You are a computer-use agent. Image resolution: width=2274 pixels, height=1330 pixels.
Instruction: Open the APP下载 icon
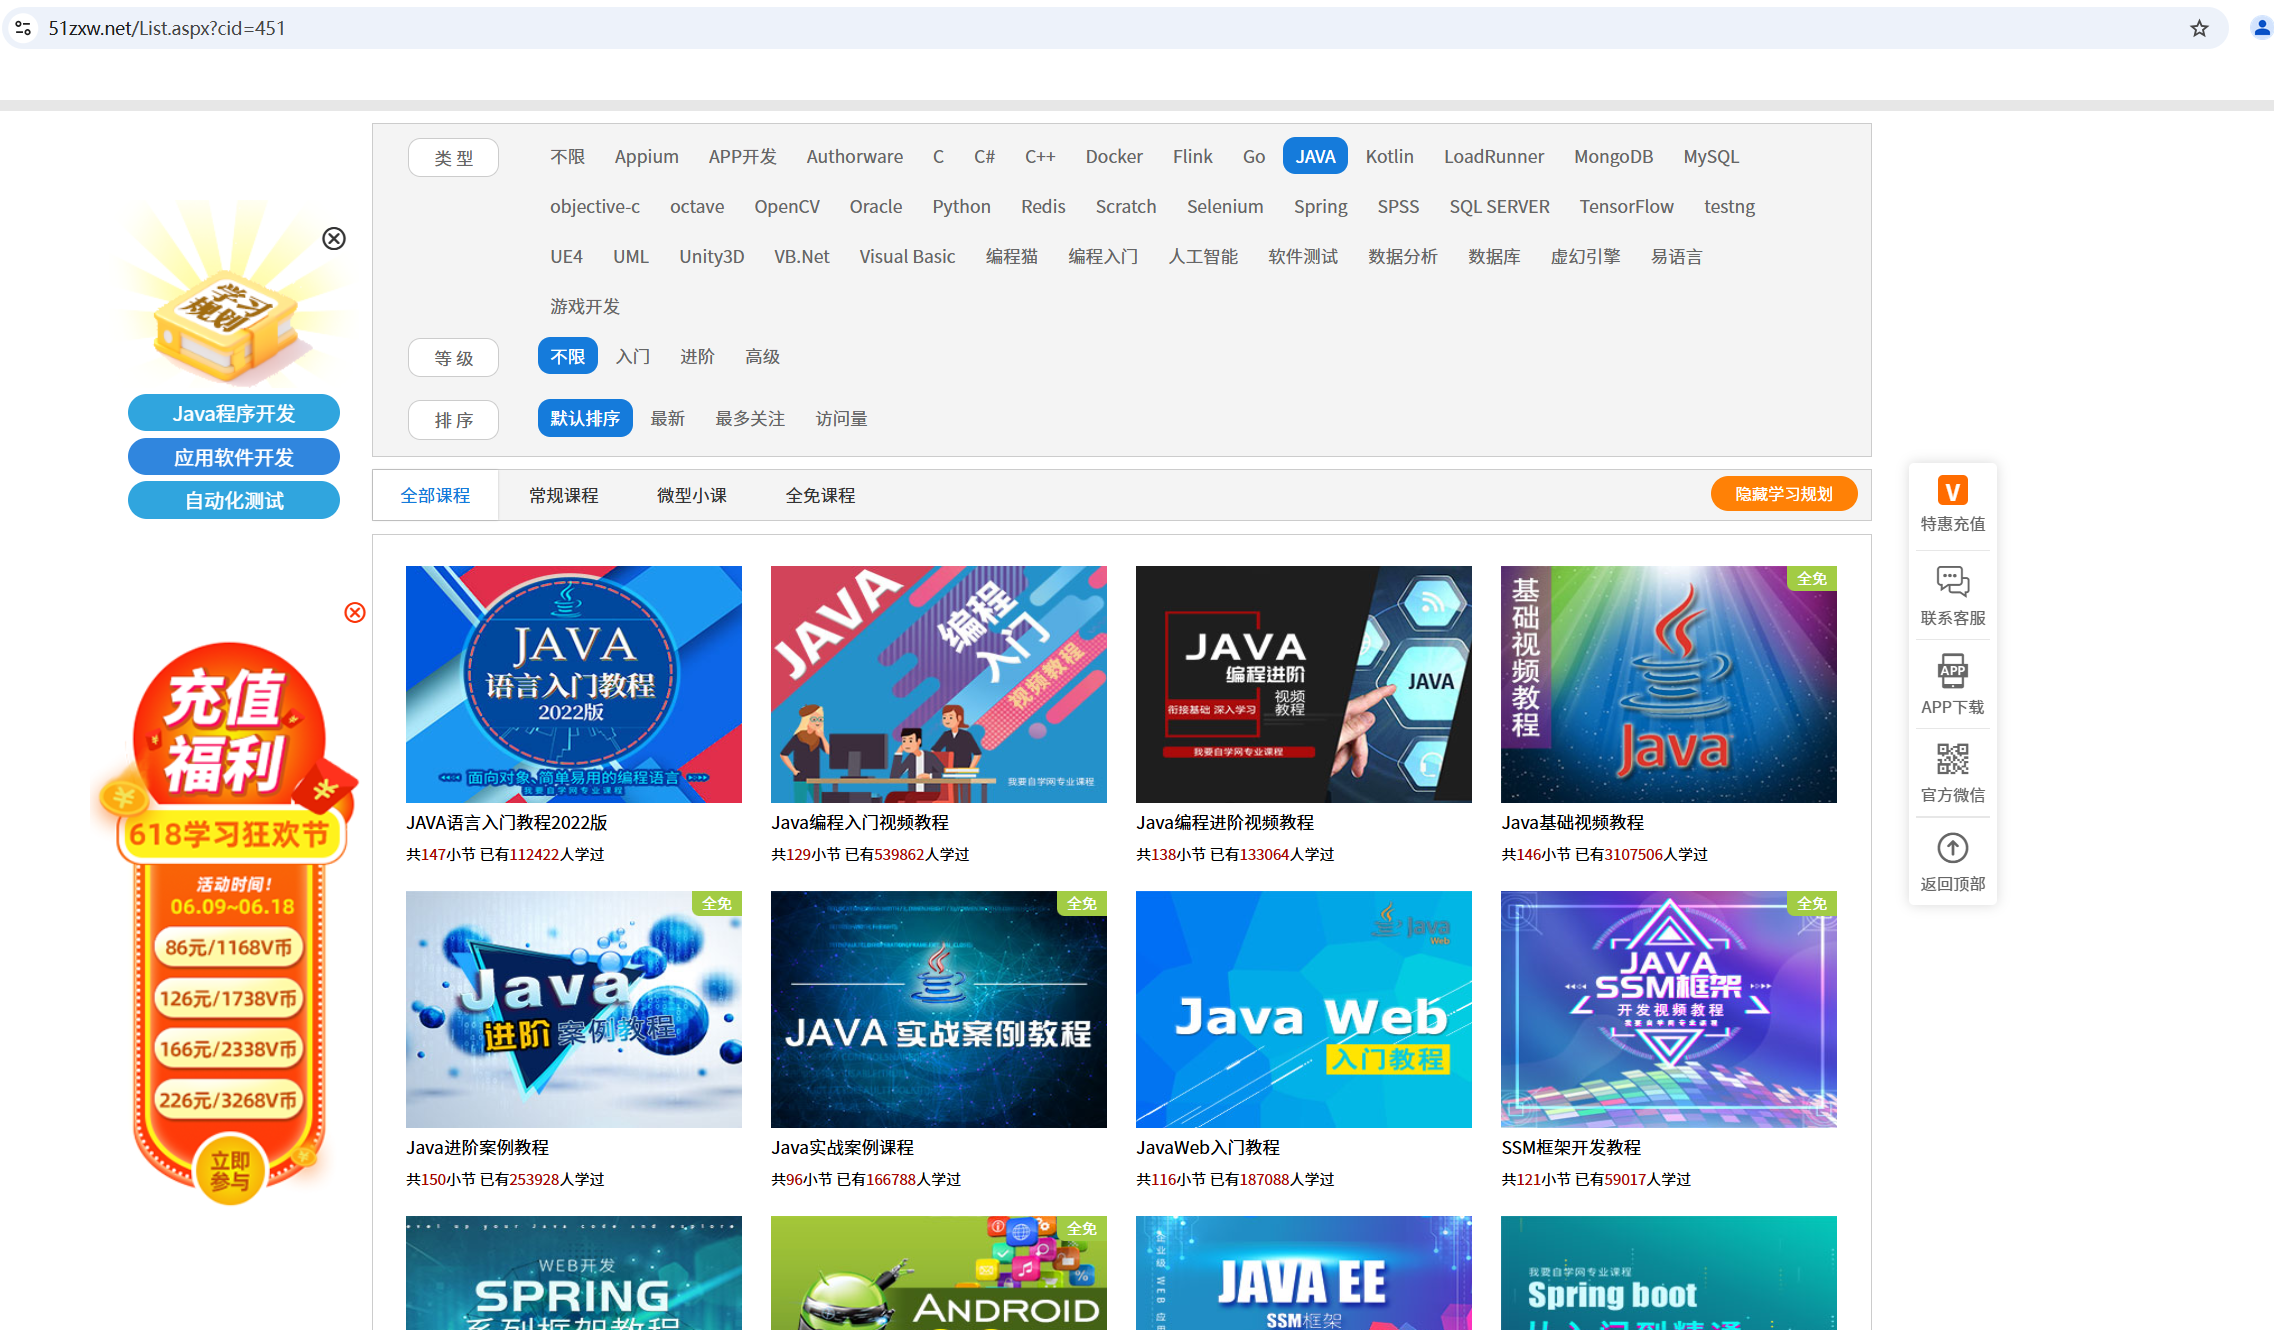[1952, 671]
